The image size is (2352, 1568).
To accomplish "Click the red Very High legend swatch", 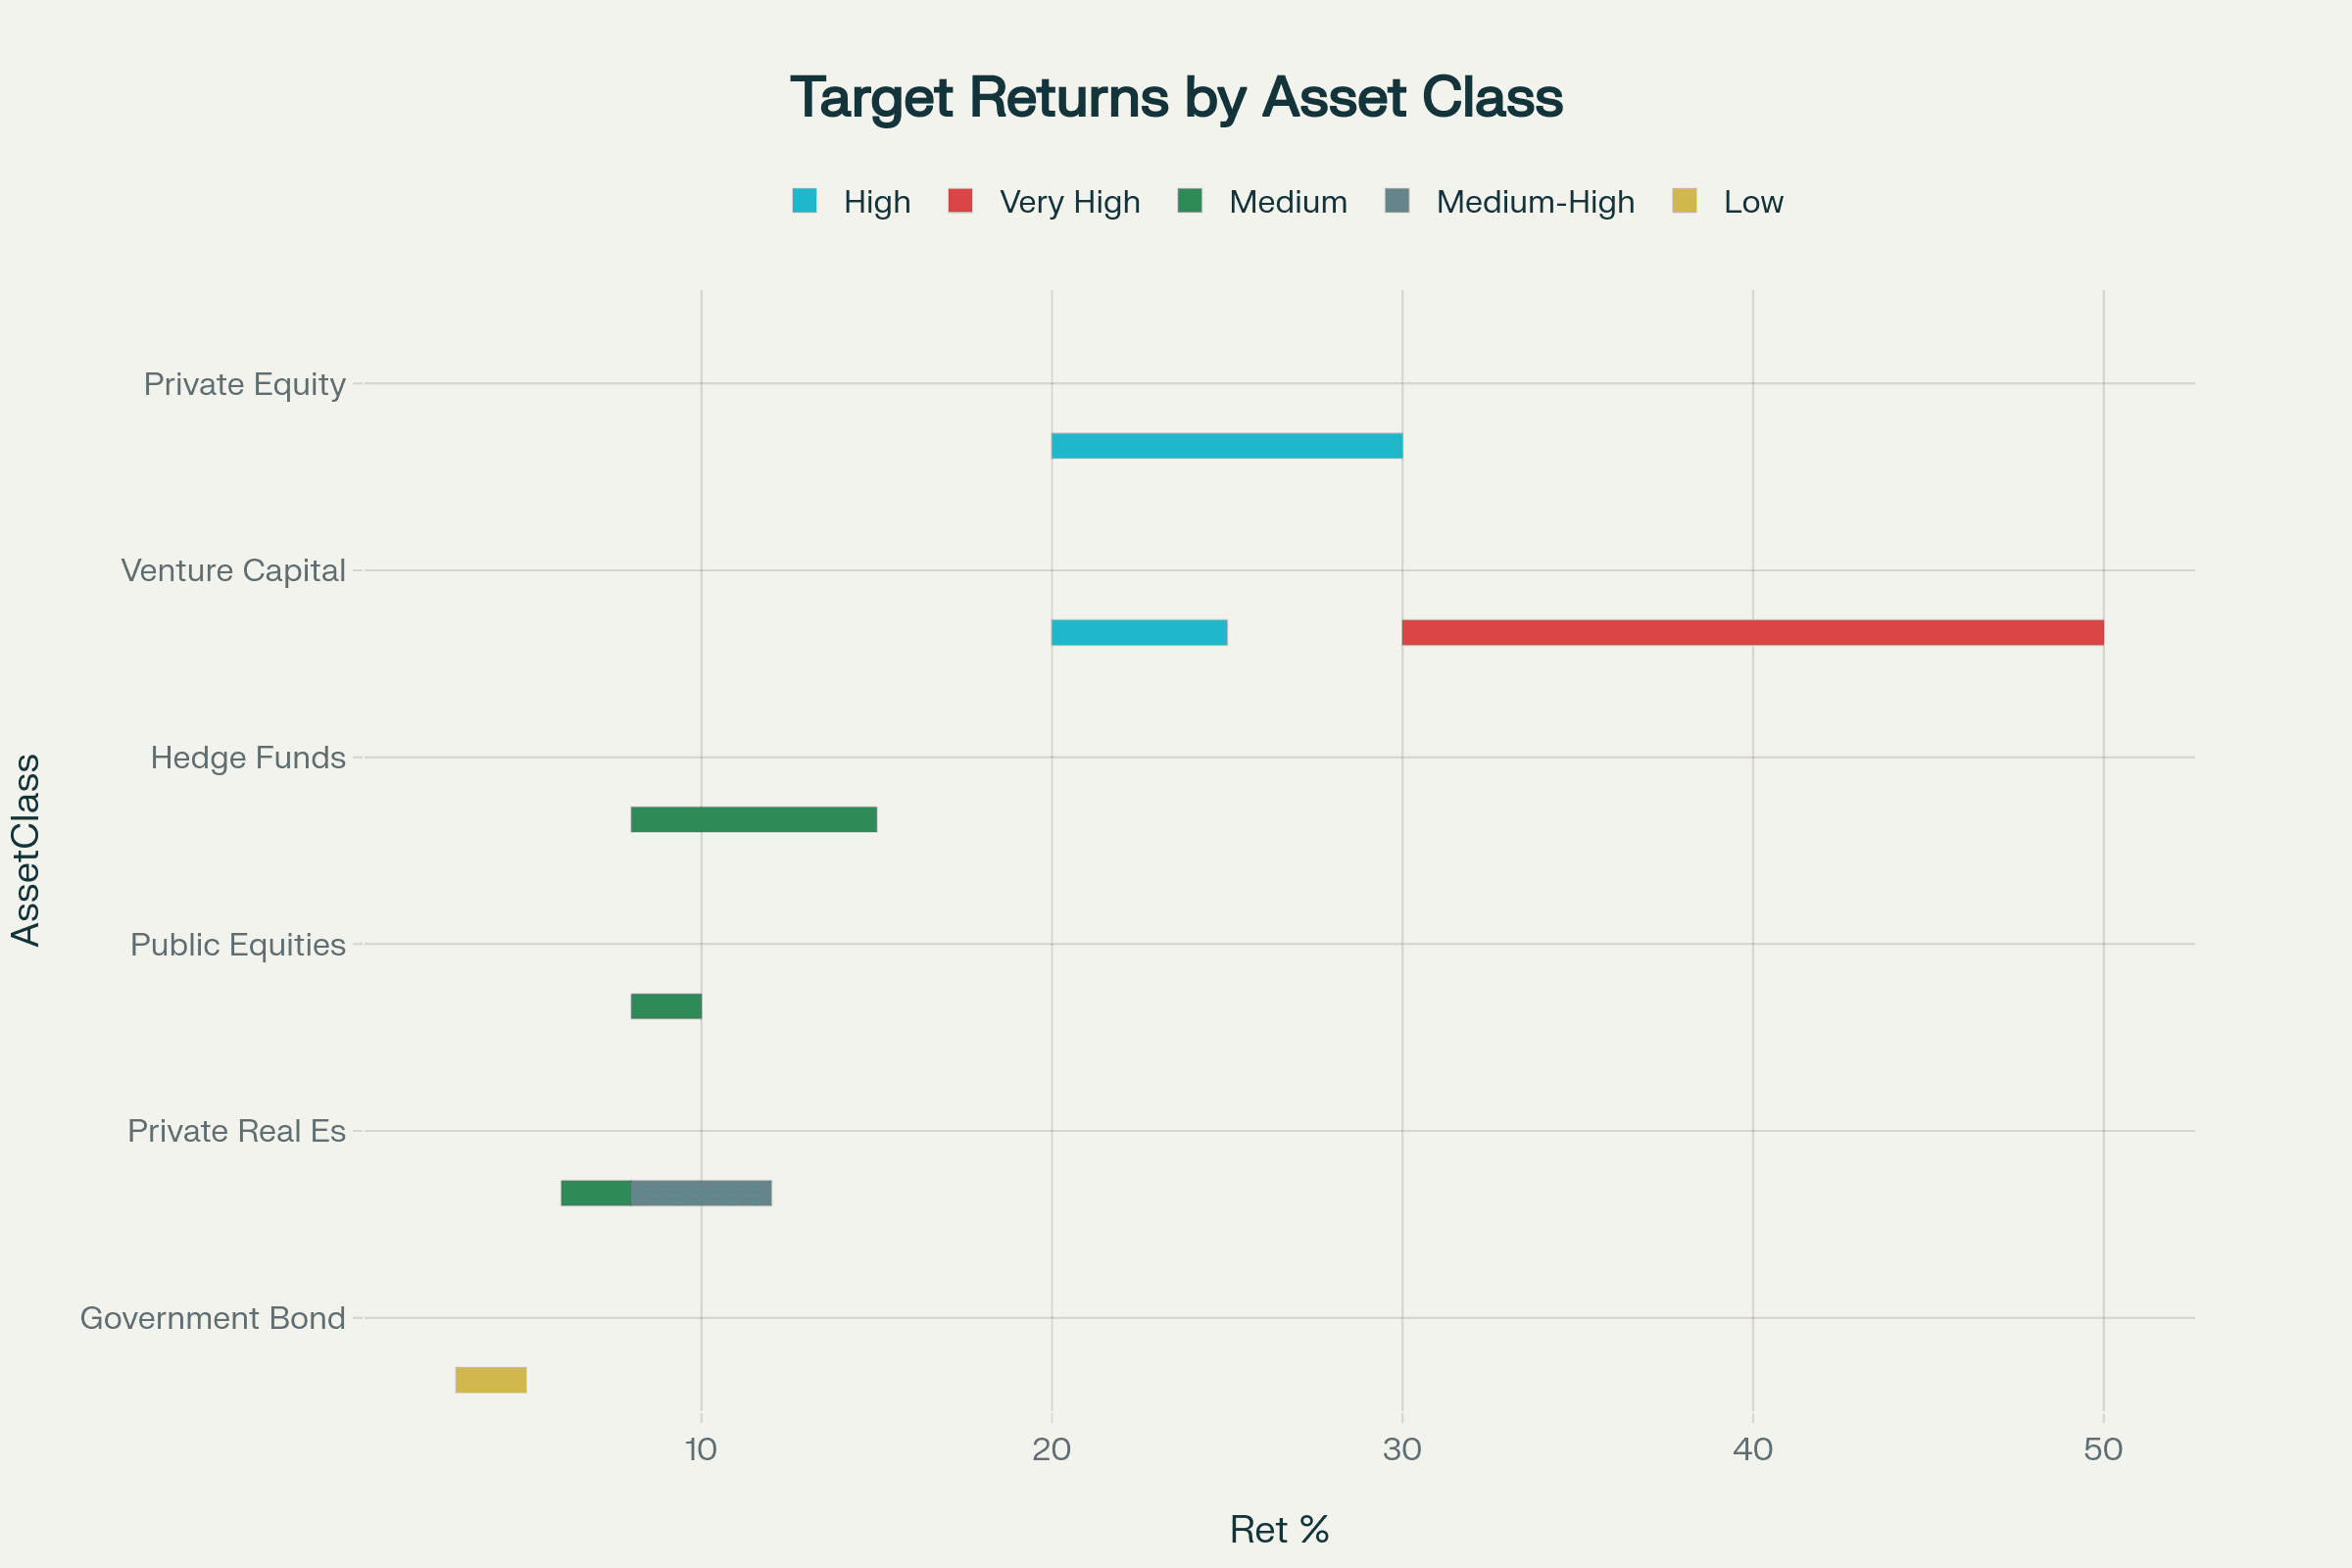I will 960,201.
